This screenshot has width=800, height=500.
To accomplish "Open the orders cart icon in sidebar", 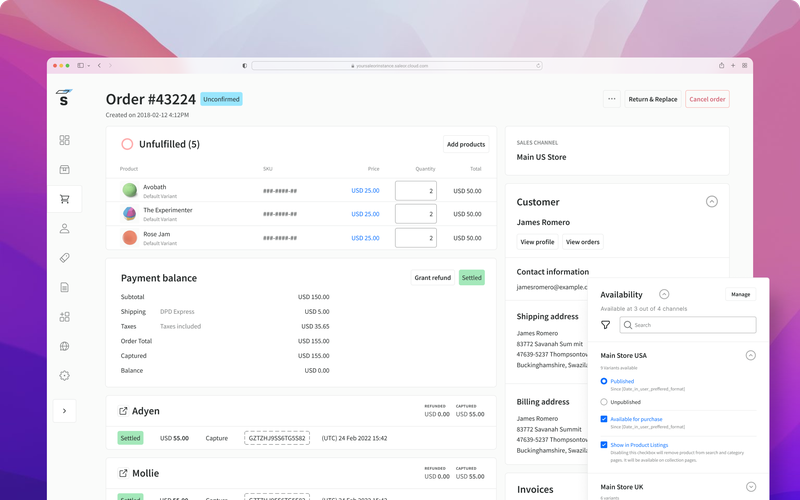I will coord(64,199).
